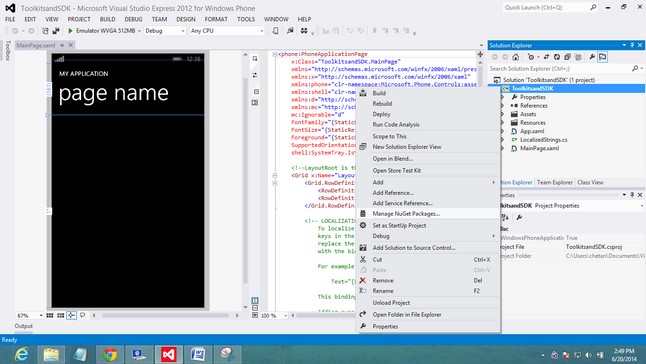Screen dimensions: 646x364
Task: Click the Save All toolbar icon
Action: click(x=56, y=31)
